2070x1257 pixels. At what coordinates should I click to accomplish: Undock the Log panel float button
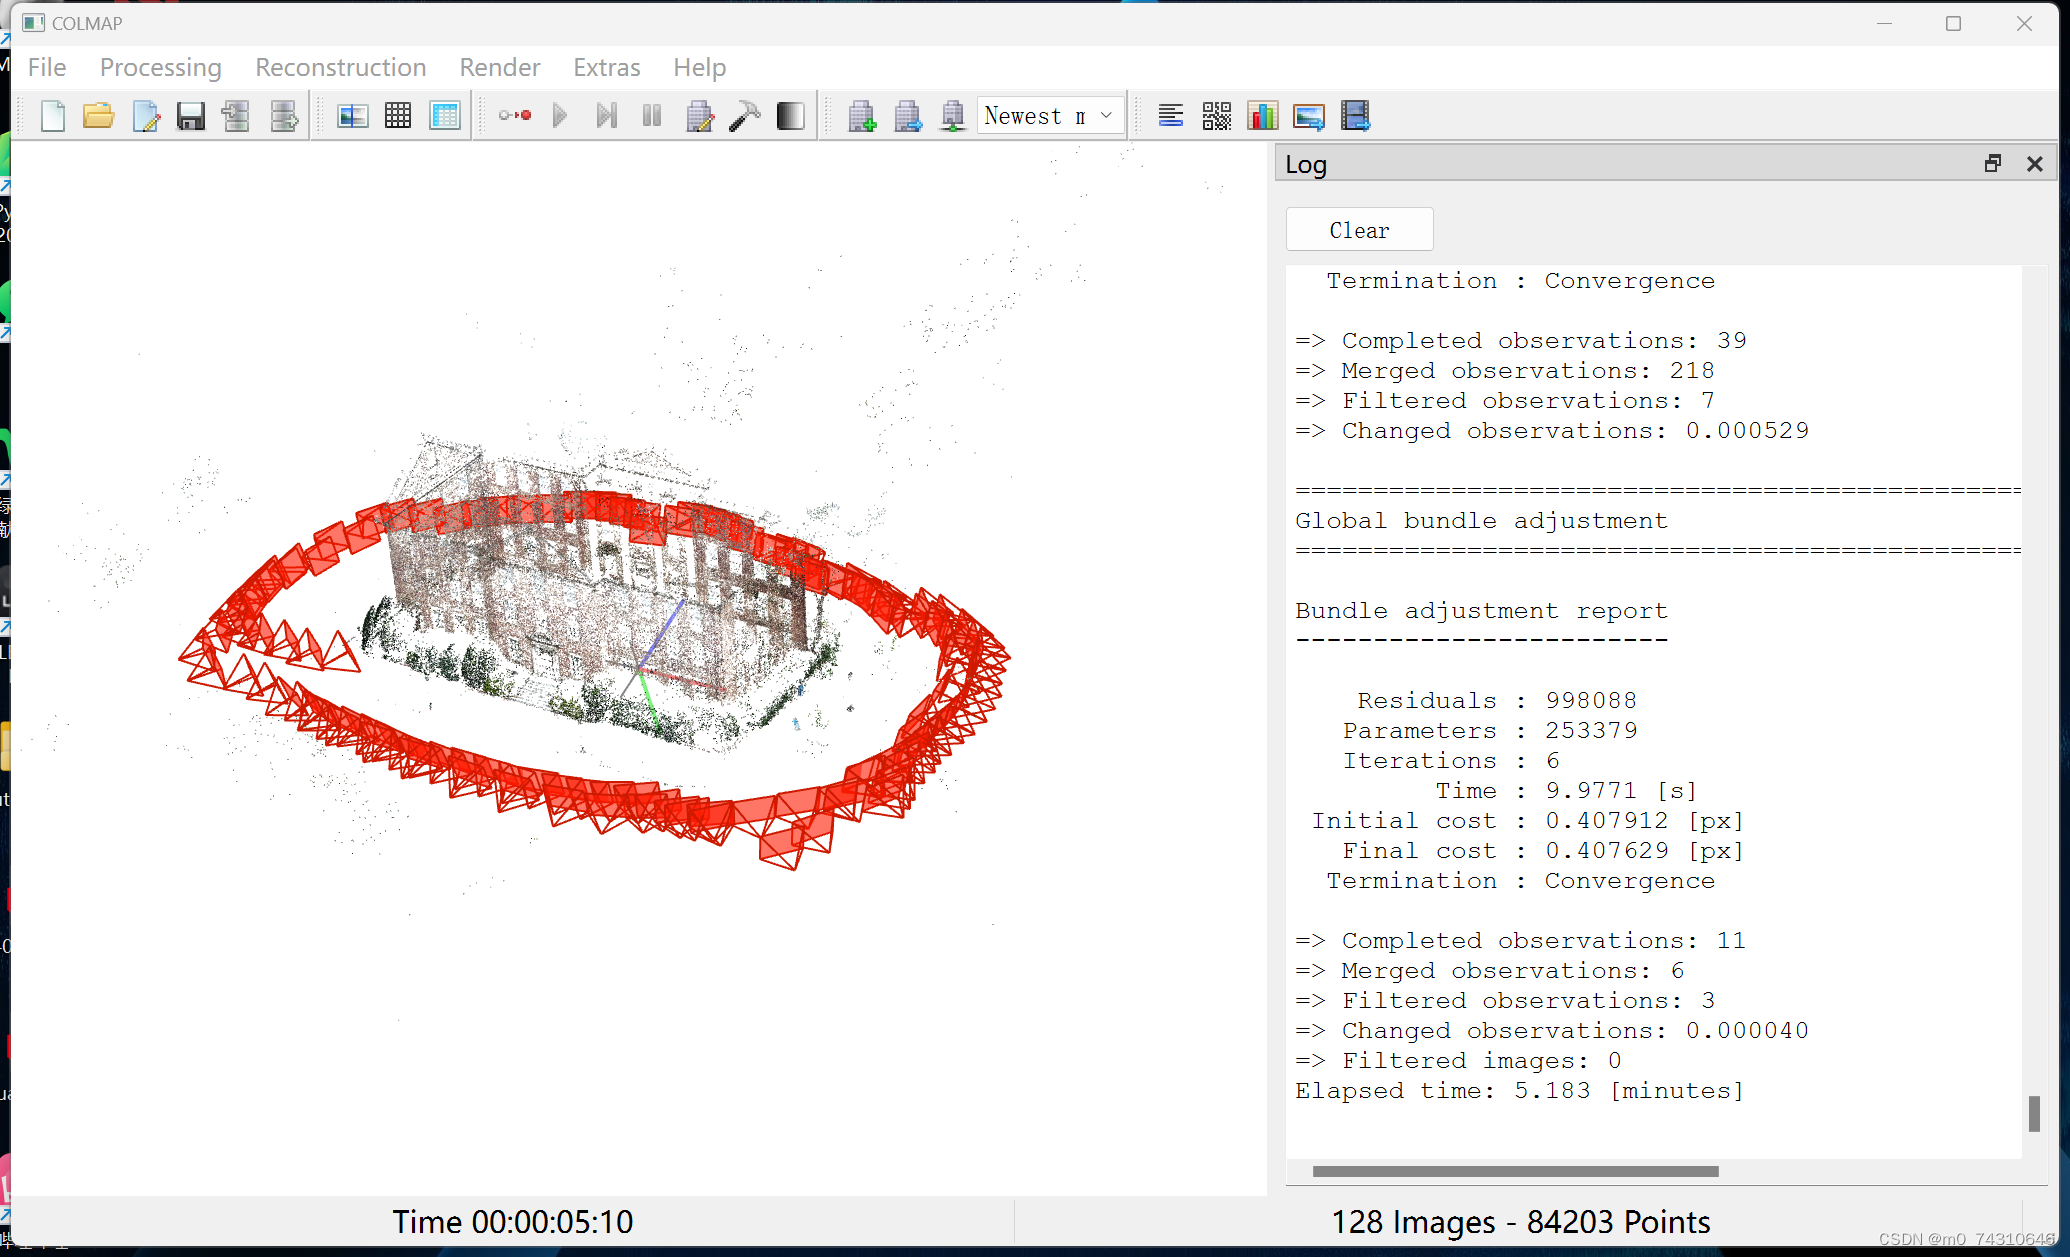pyautogui.click(x=1992, y=164)
